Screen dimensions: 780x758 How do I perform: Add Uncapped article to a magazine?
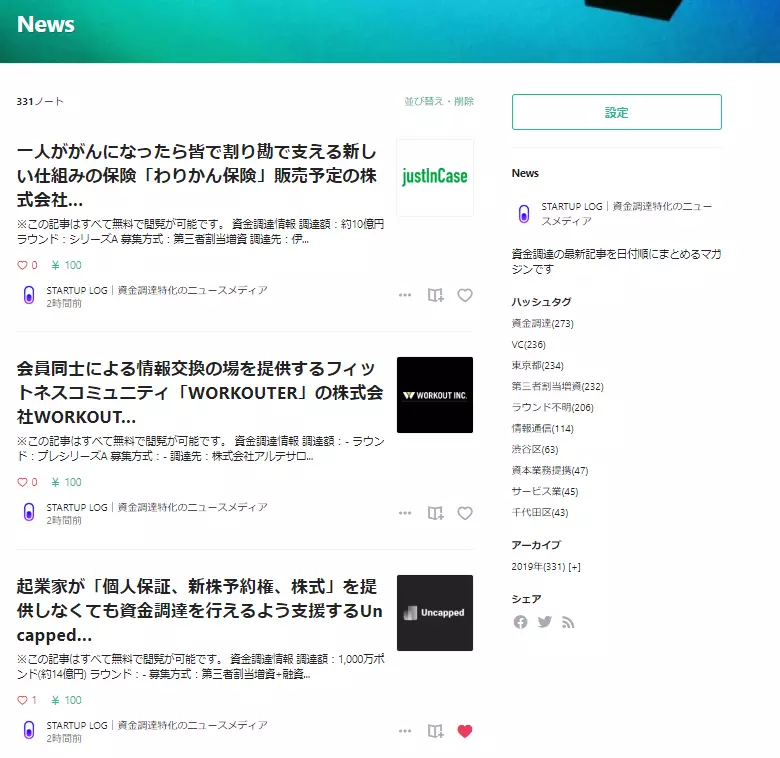click(435, 731)
